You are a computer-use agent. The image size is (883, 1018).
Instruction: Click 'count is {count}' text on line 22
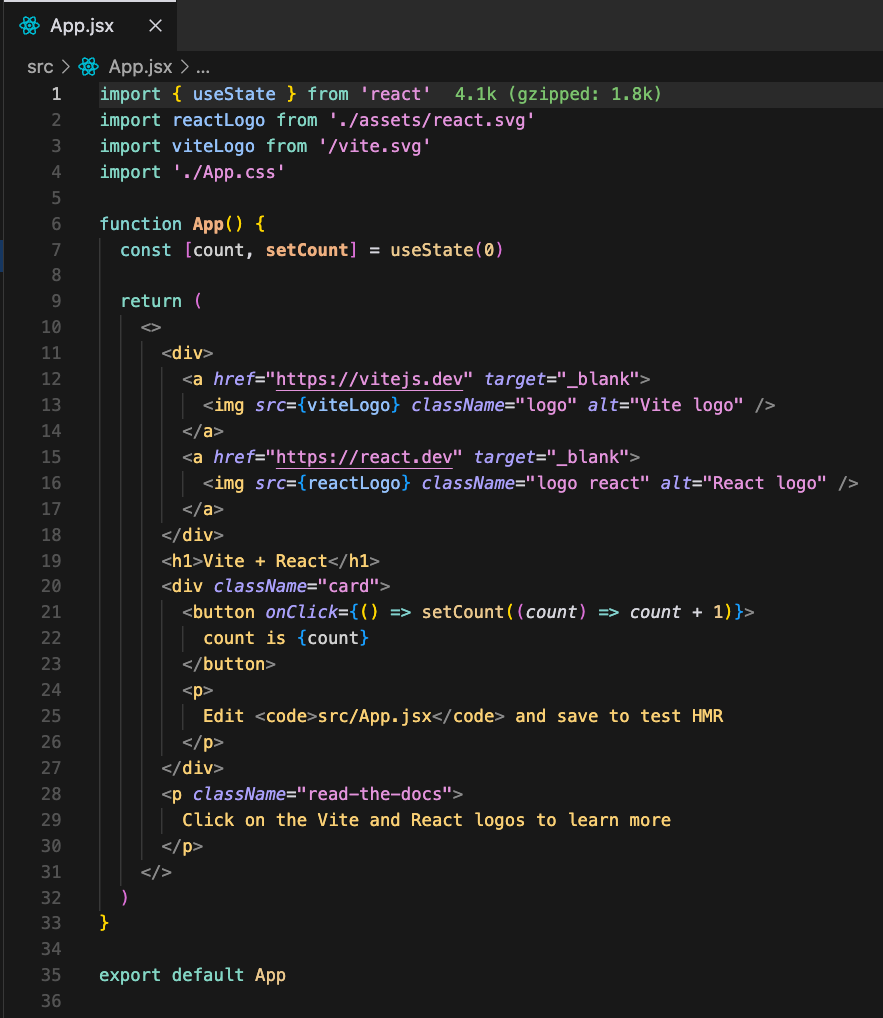pos(286,638)
